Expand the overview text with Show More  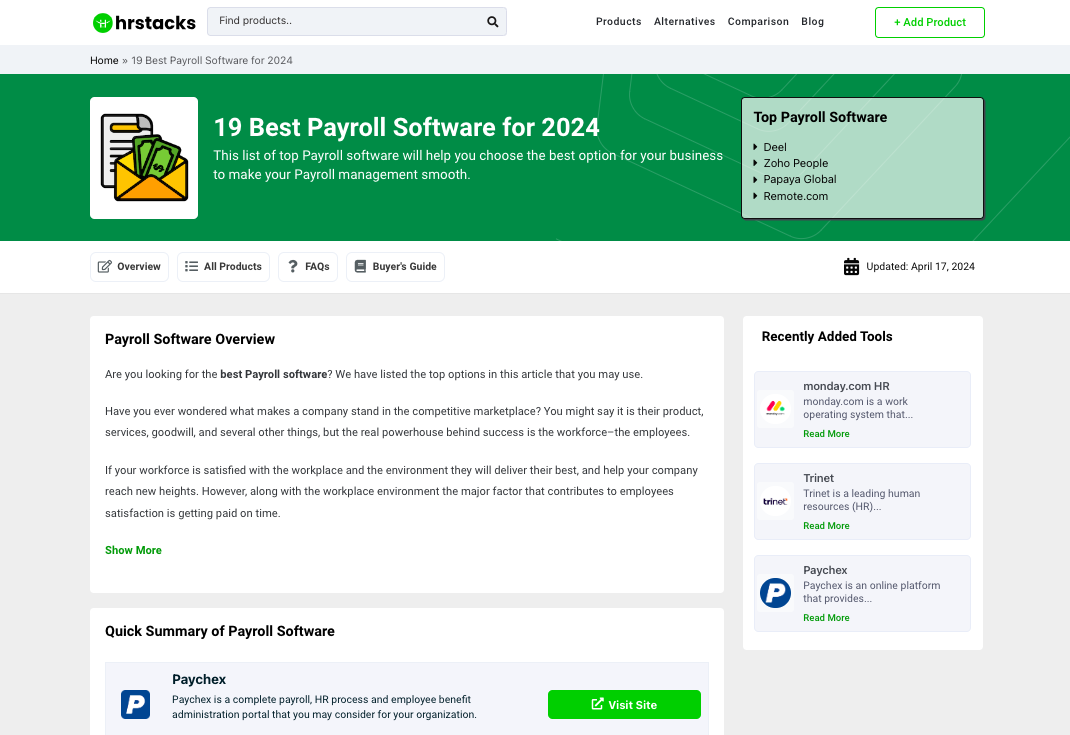coord(133,550)
